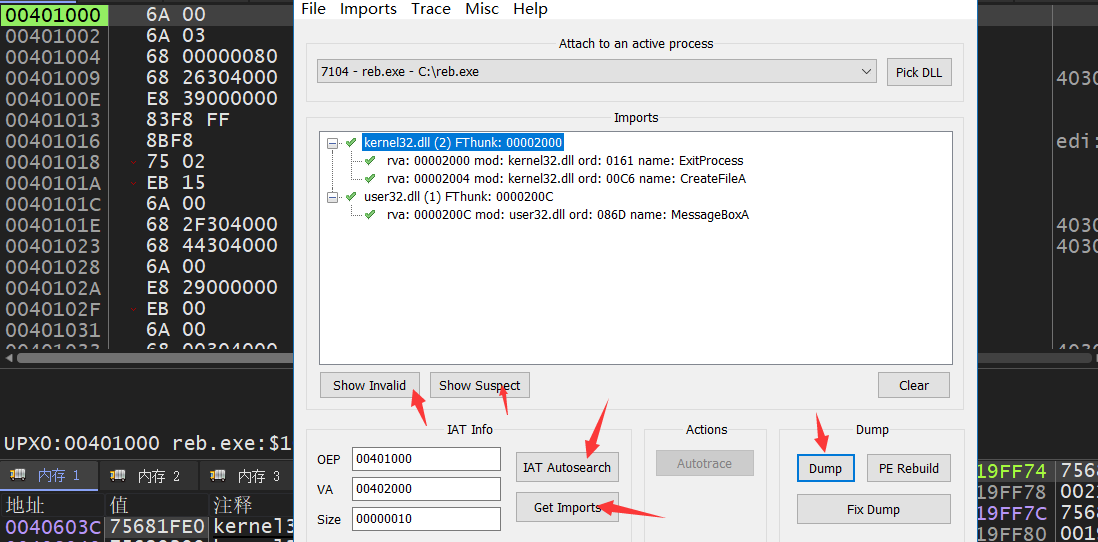Select memory address 0040603C in dump
Image resolution: width=1098 pixels, height=542 pixels.
coord(53,527)
